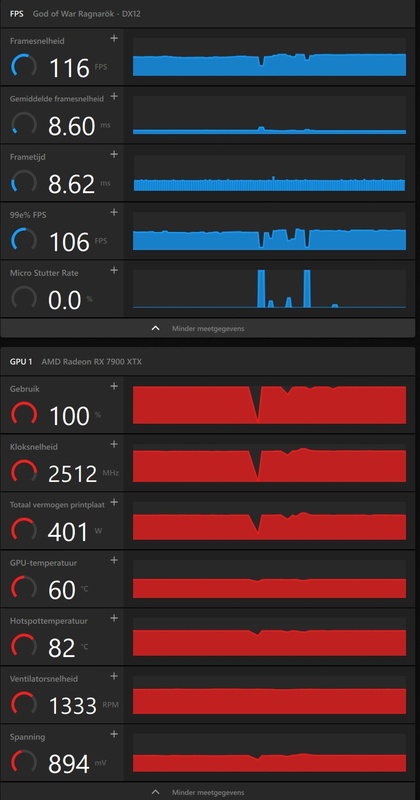Click the Micro Stutter Rate gauge dial

(23, 298)
